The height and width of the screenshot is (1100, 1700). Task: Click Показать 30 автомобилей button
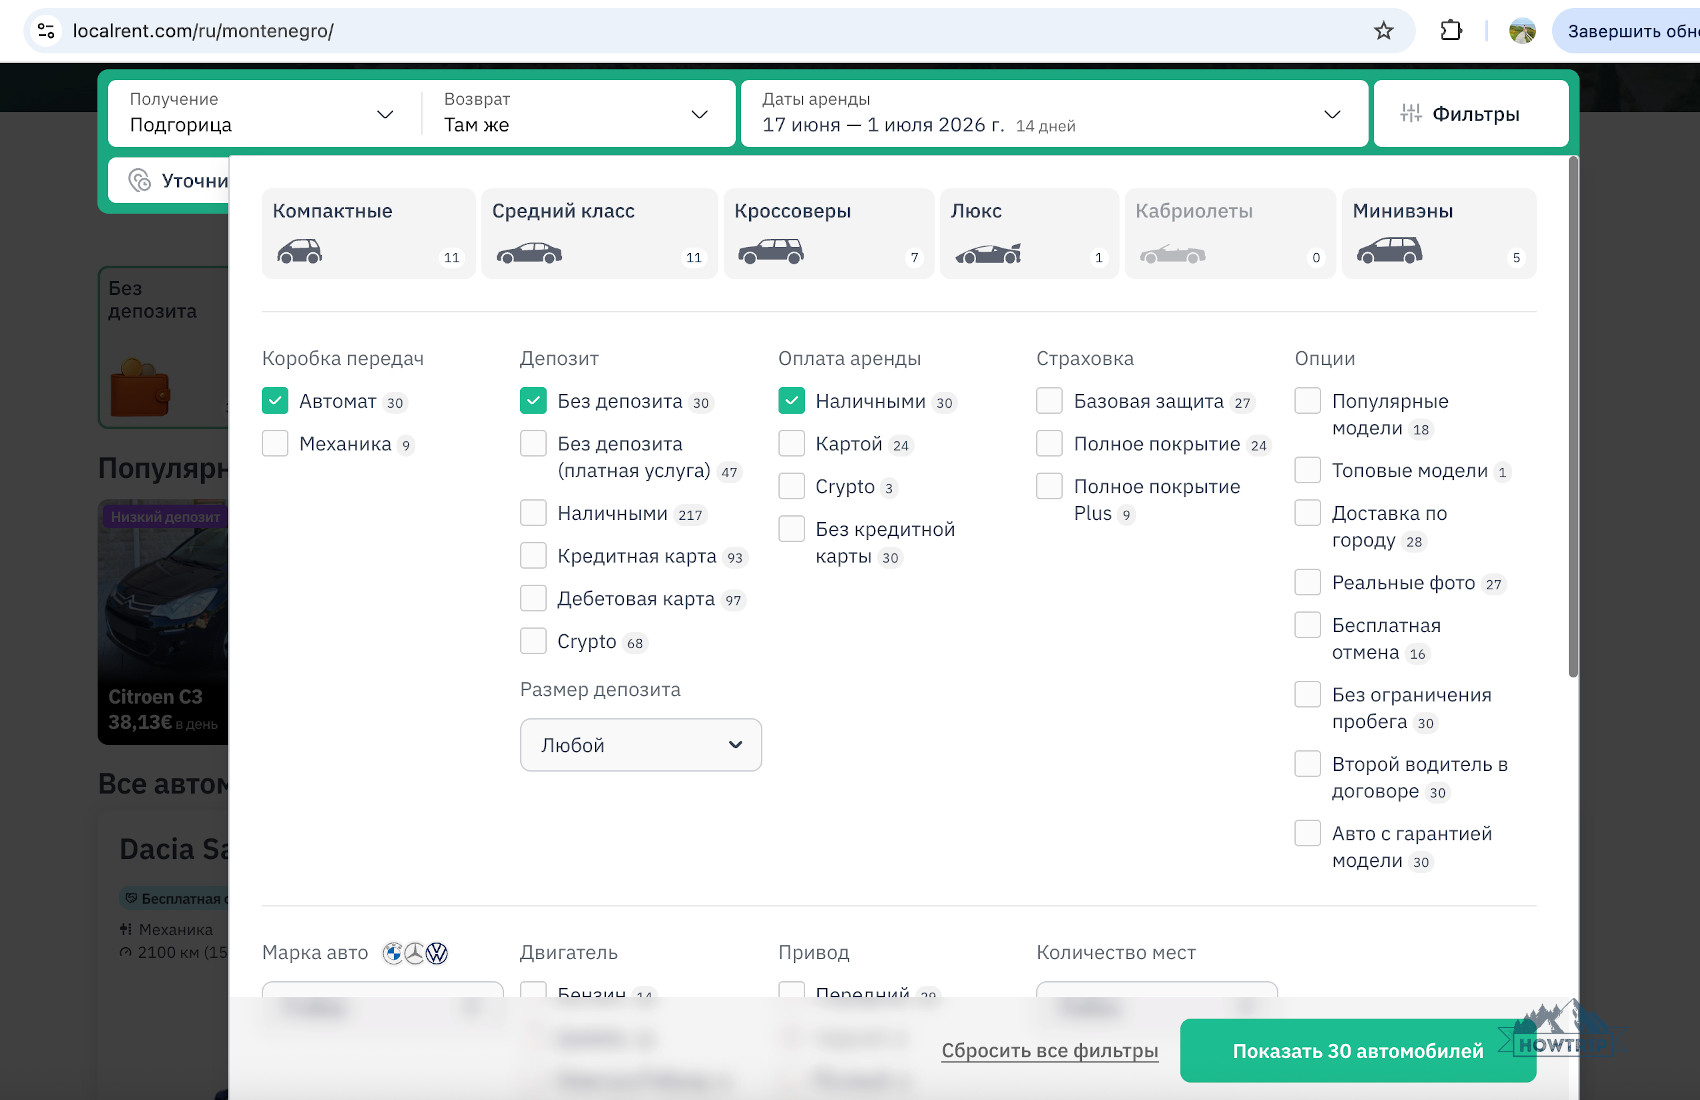click(1358, 1051)
